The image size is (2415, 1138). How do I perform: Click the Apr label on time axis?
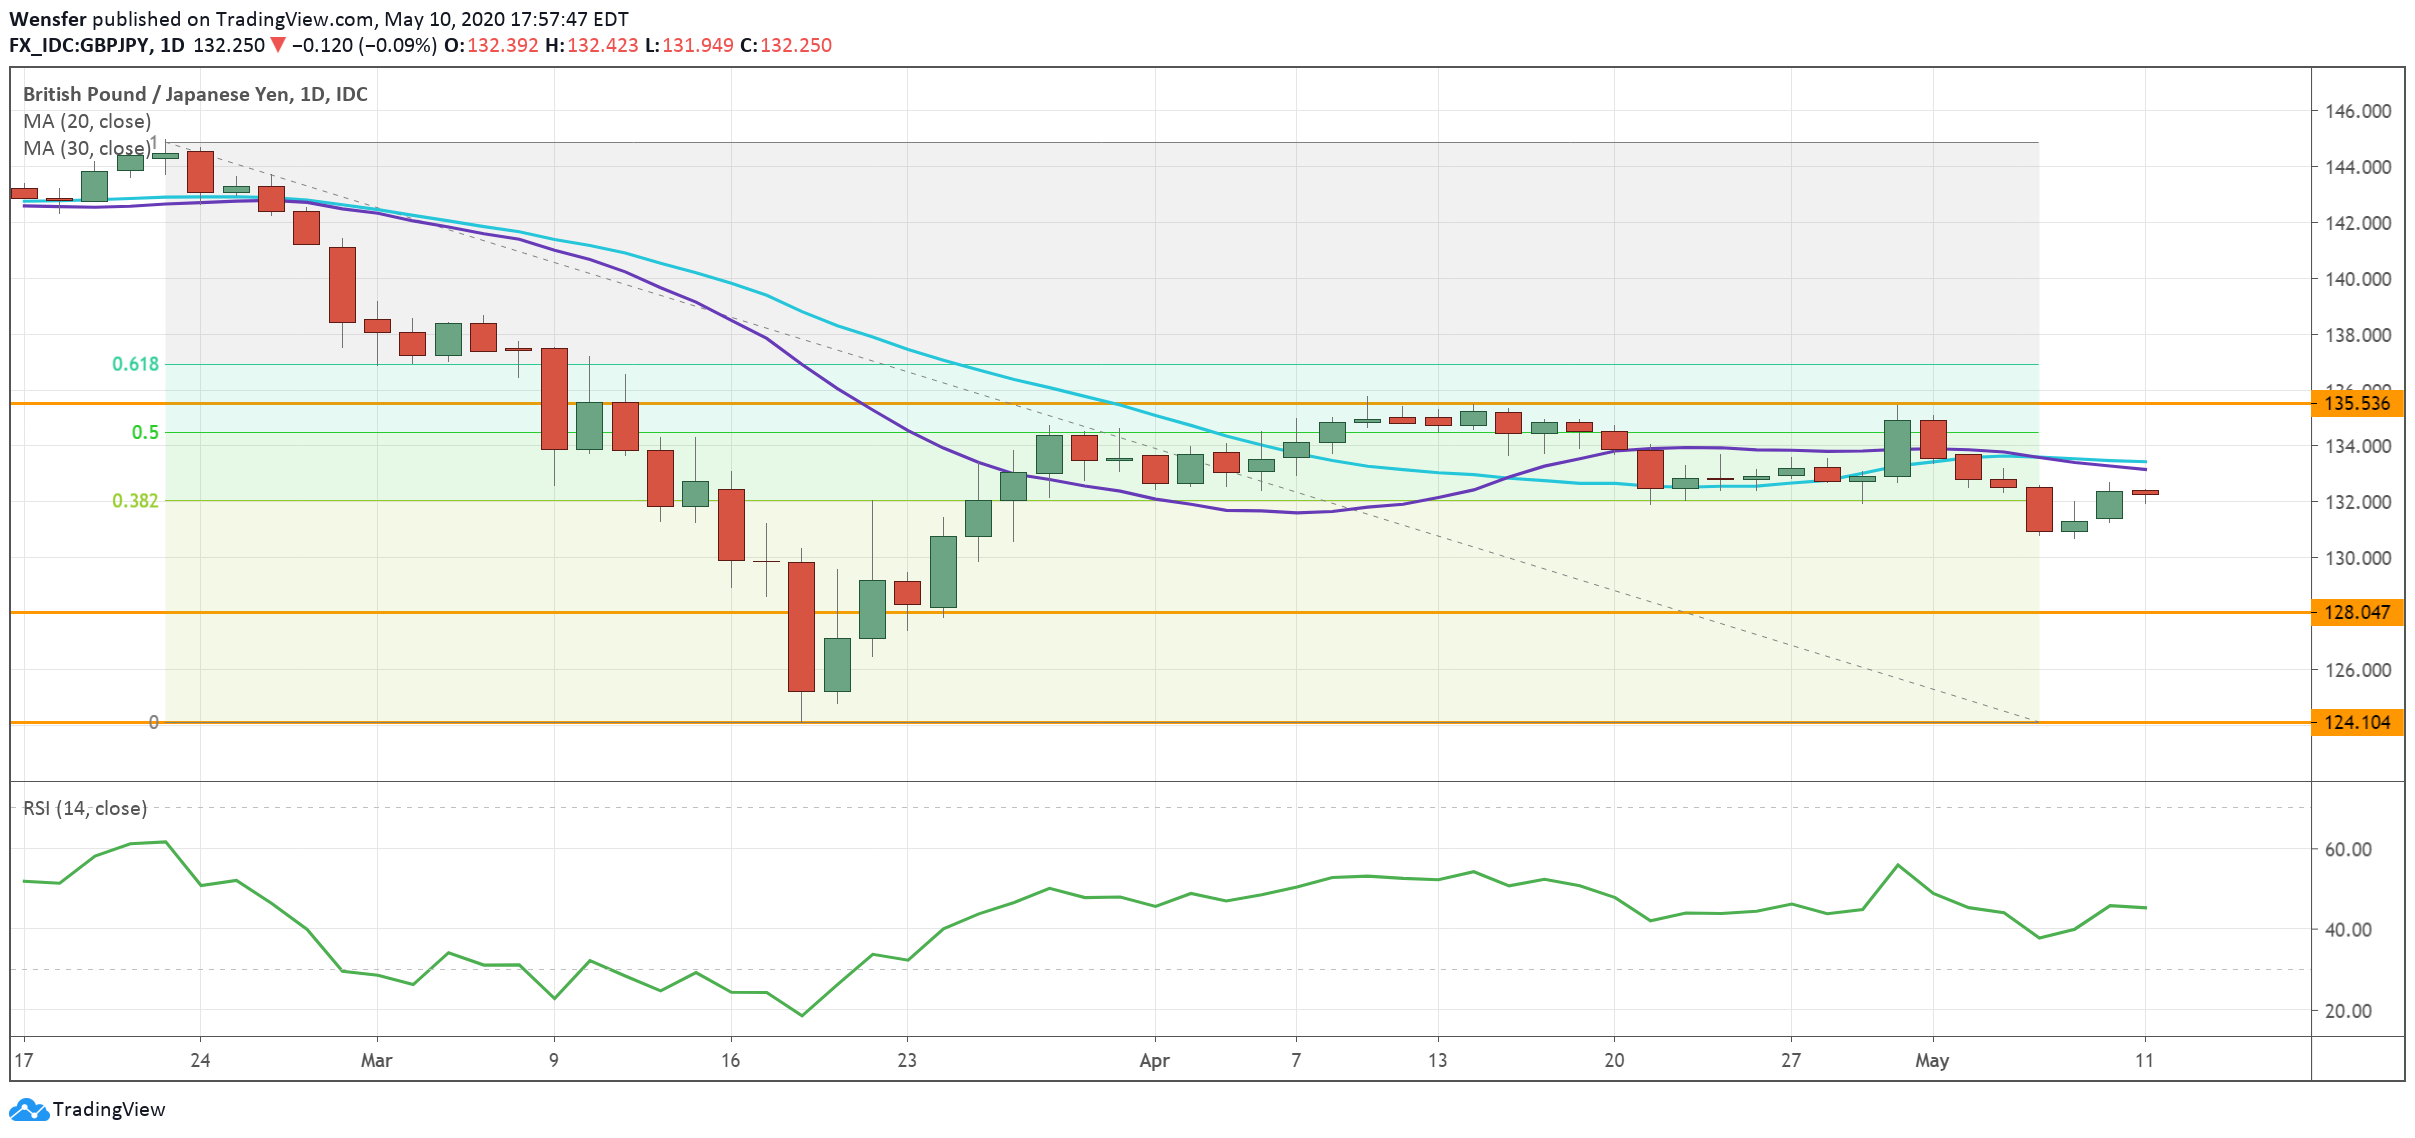1154,1061
